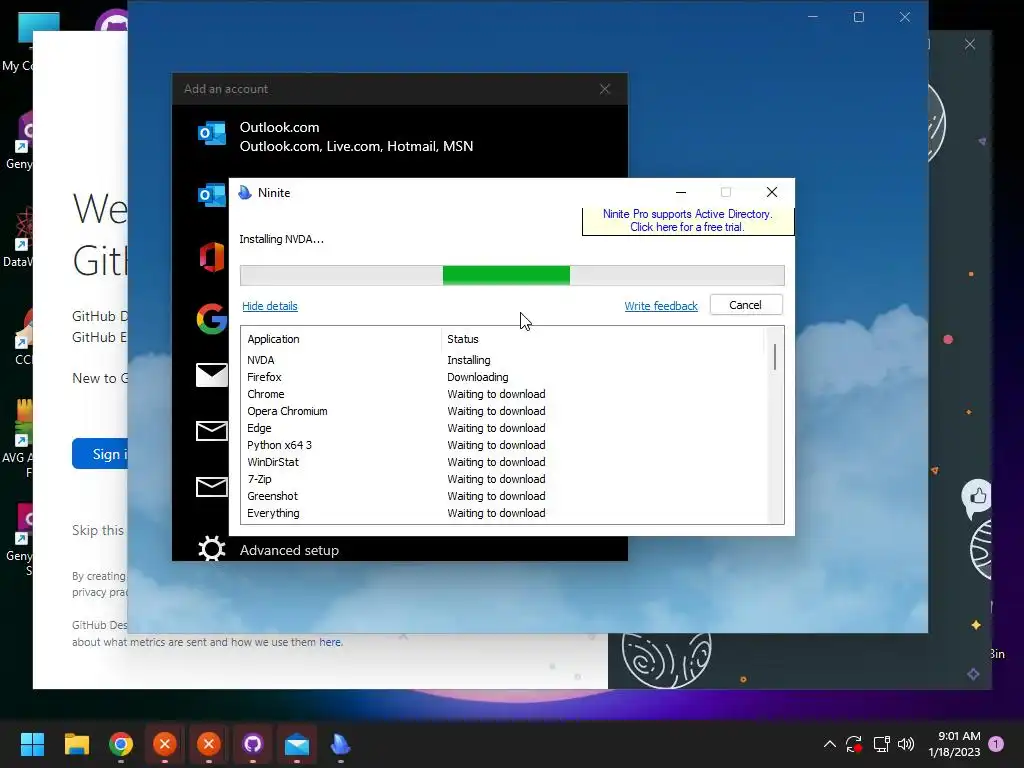Open the 'here' link in GitHub Desktop
This screenshot has height=768, width=1024.
(x=330, y=642)
